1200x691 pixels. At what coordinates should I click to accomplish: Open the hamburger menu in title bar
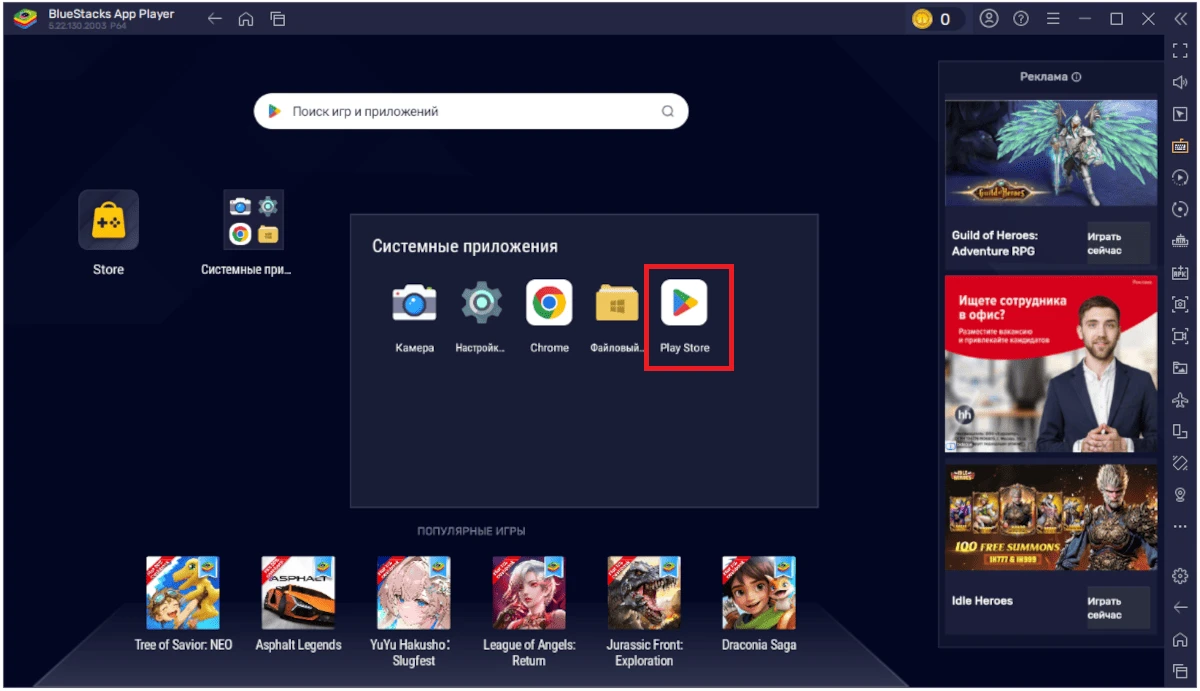pyautogui.click(x=1052, y=18)
